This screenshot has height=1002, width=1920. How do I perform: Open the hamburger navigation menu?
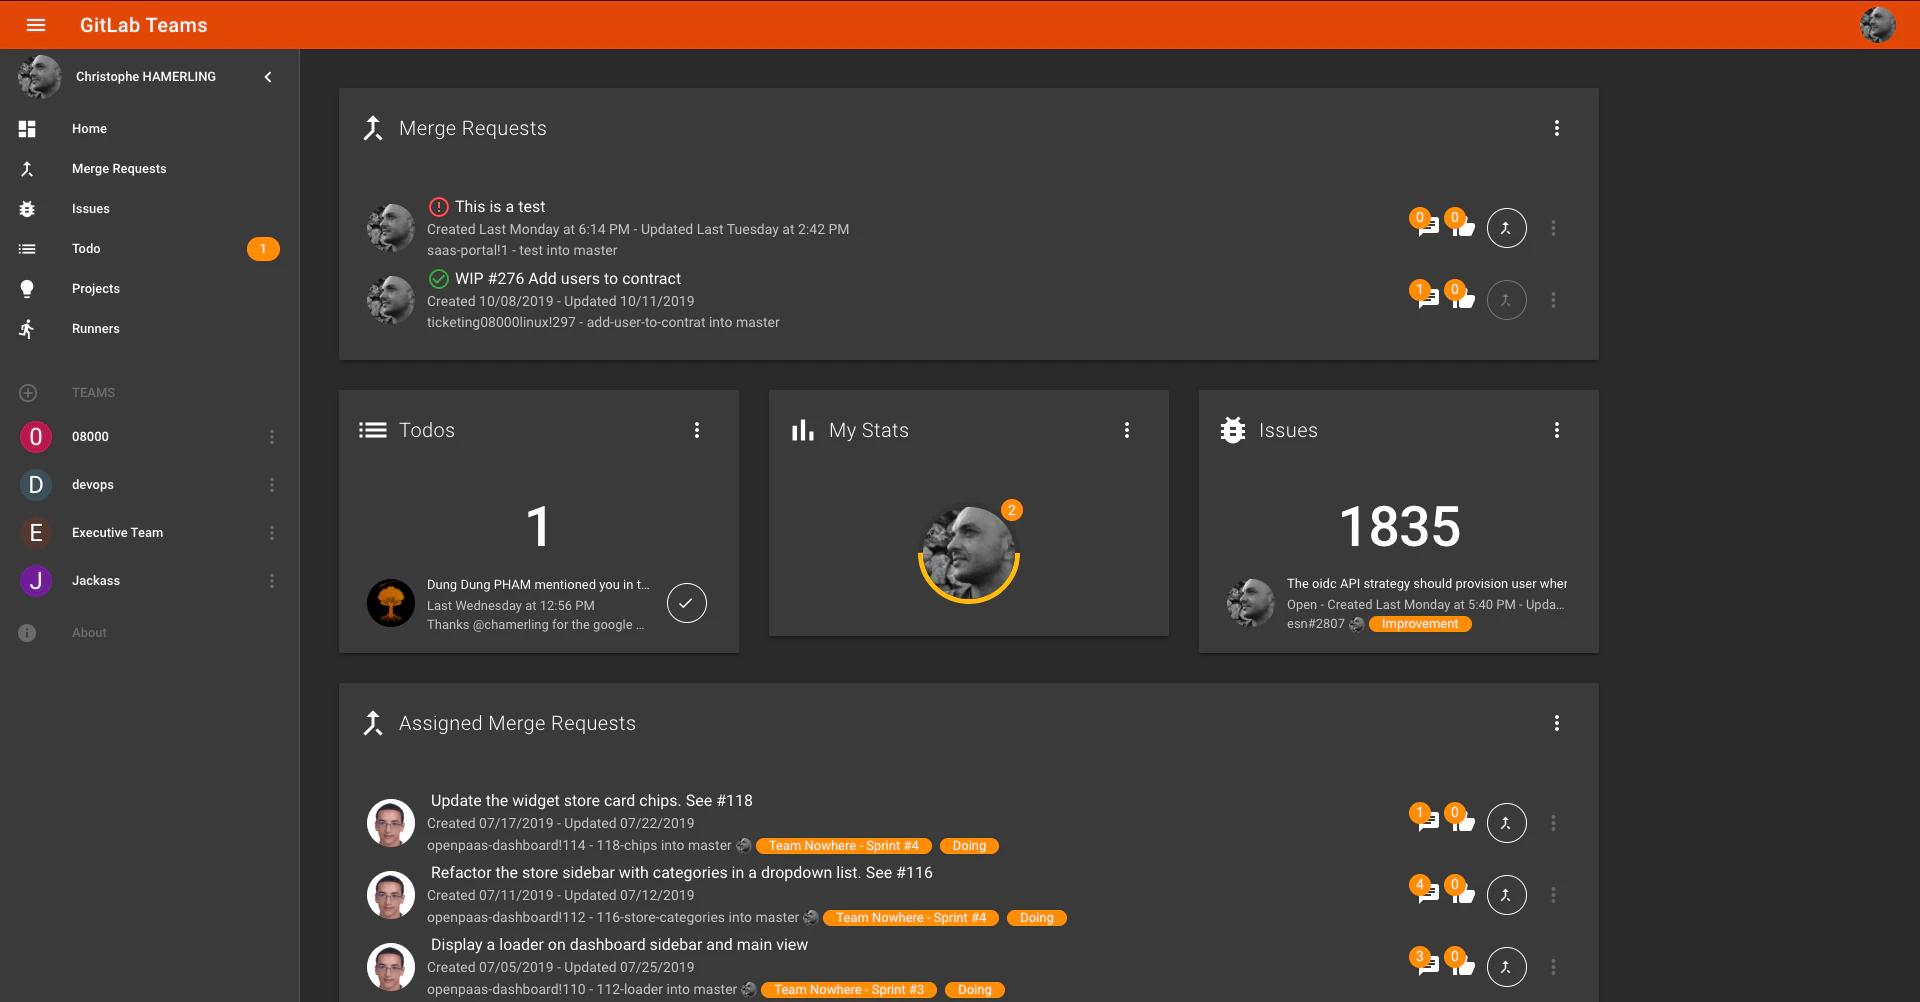[36, 25]
